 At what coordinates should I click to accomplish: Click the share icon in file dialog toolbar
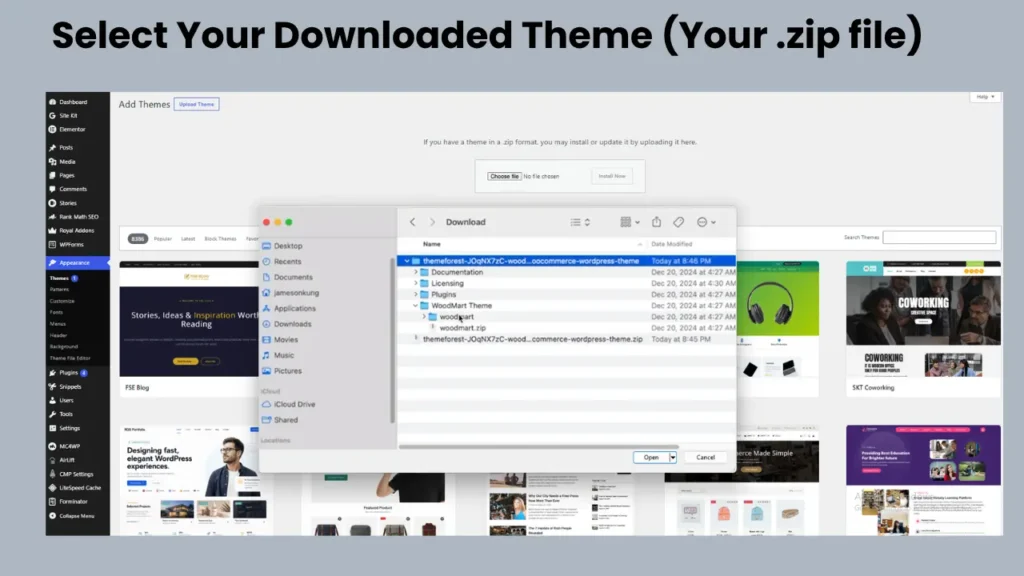point(656,222)
